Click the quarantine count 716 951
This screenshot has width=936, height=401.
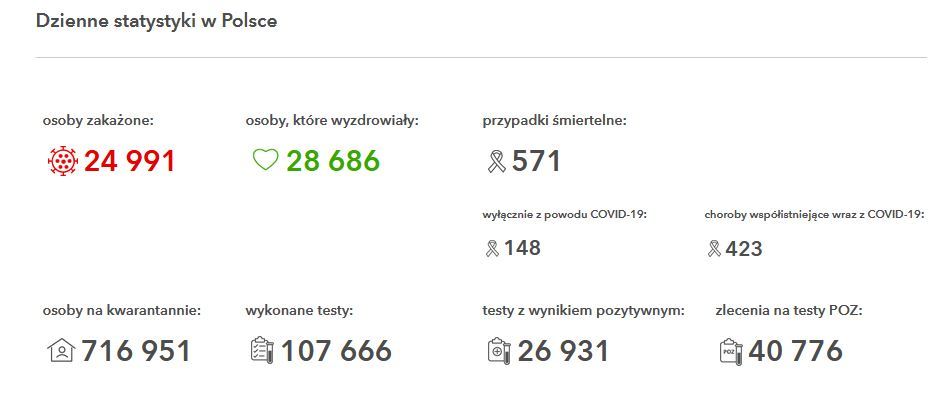(136, 351)
